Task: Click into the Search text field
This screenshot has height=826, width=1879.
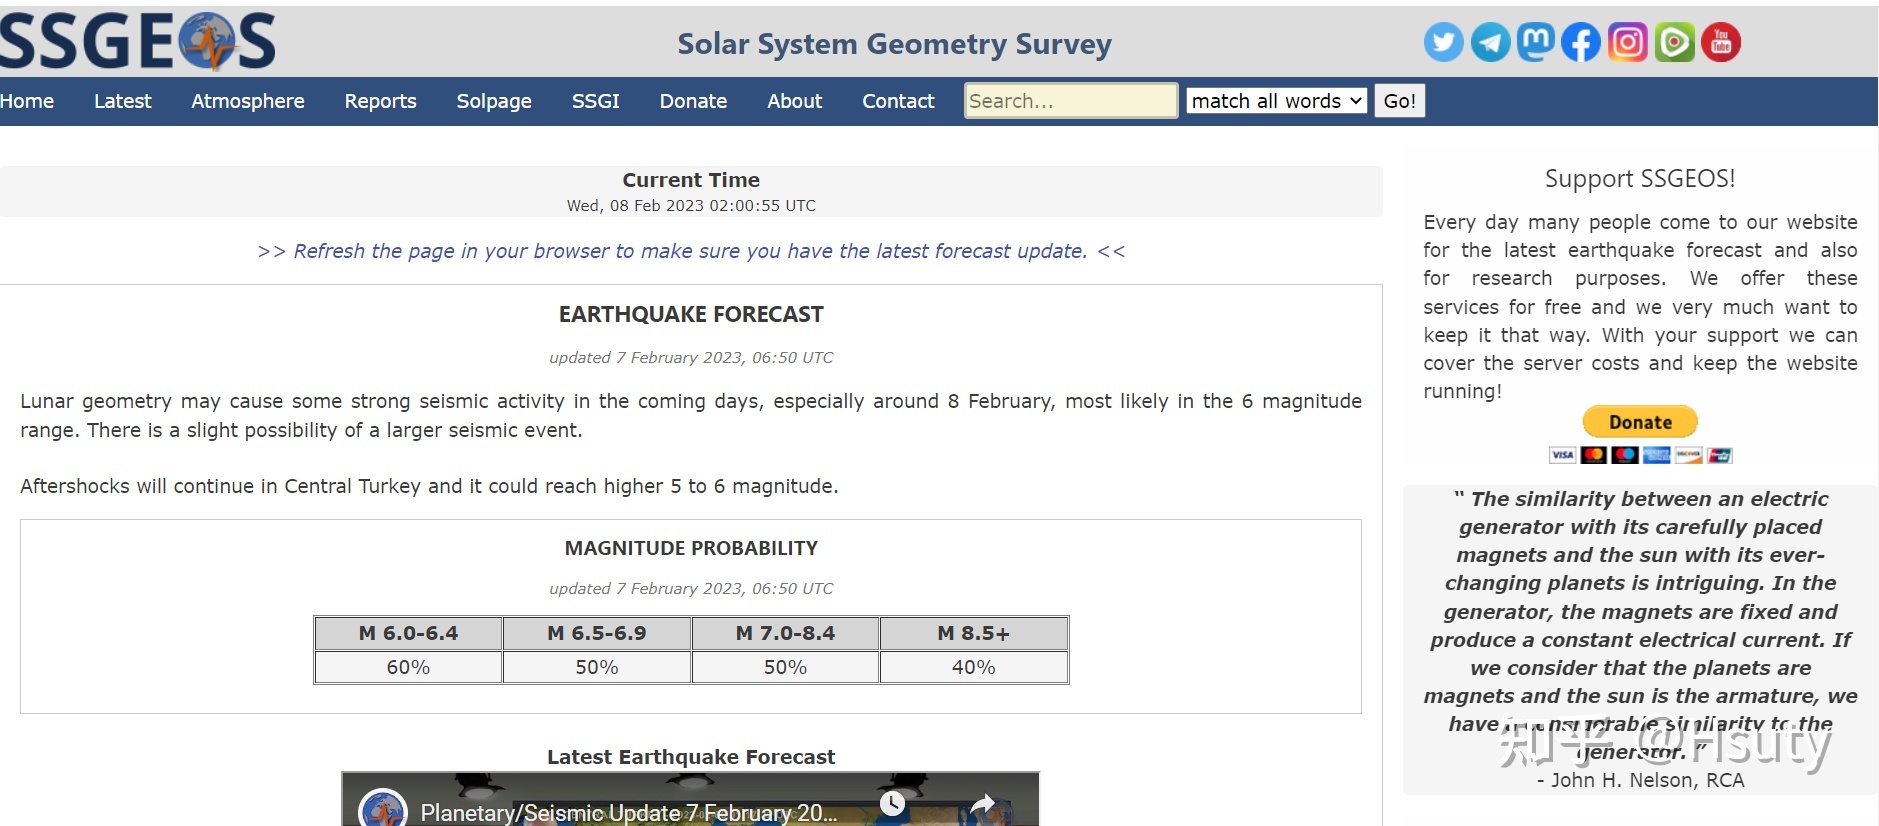Action: [x=1070, y=101]
